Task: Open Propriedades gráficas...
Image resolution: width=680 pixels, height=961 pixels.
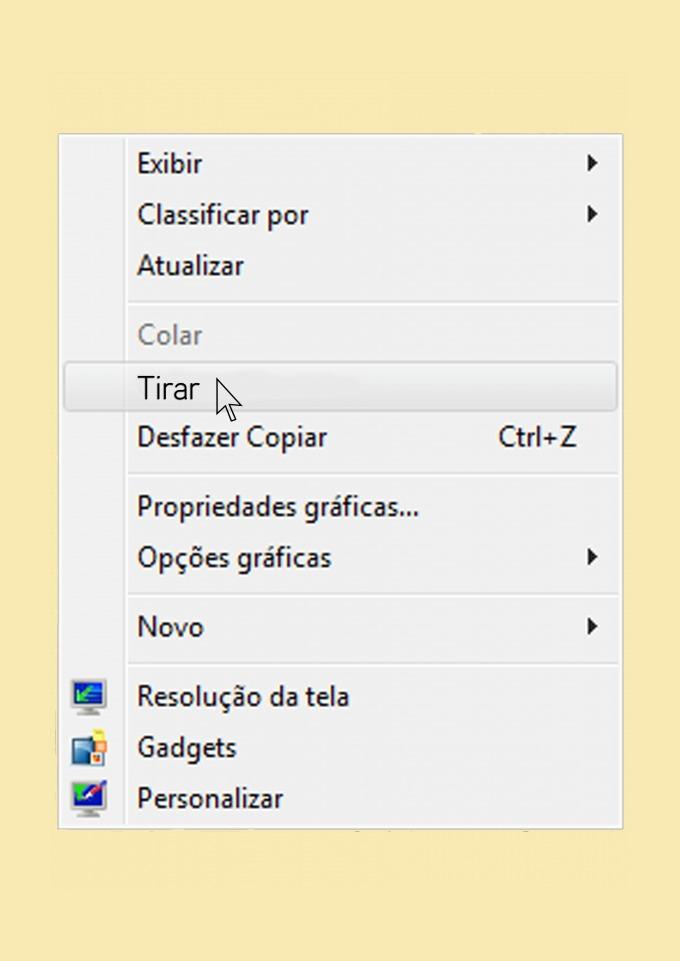Action: click(278, 507)
